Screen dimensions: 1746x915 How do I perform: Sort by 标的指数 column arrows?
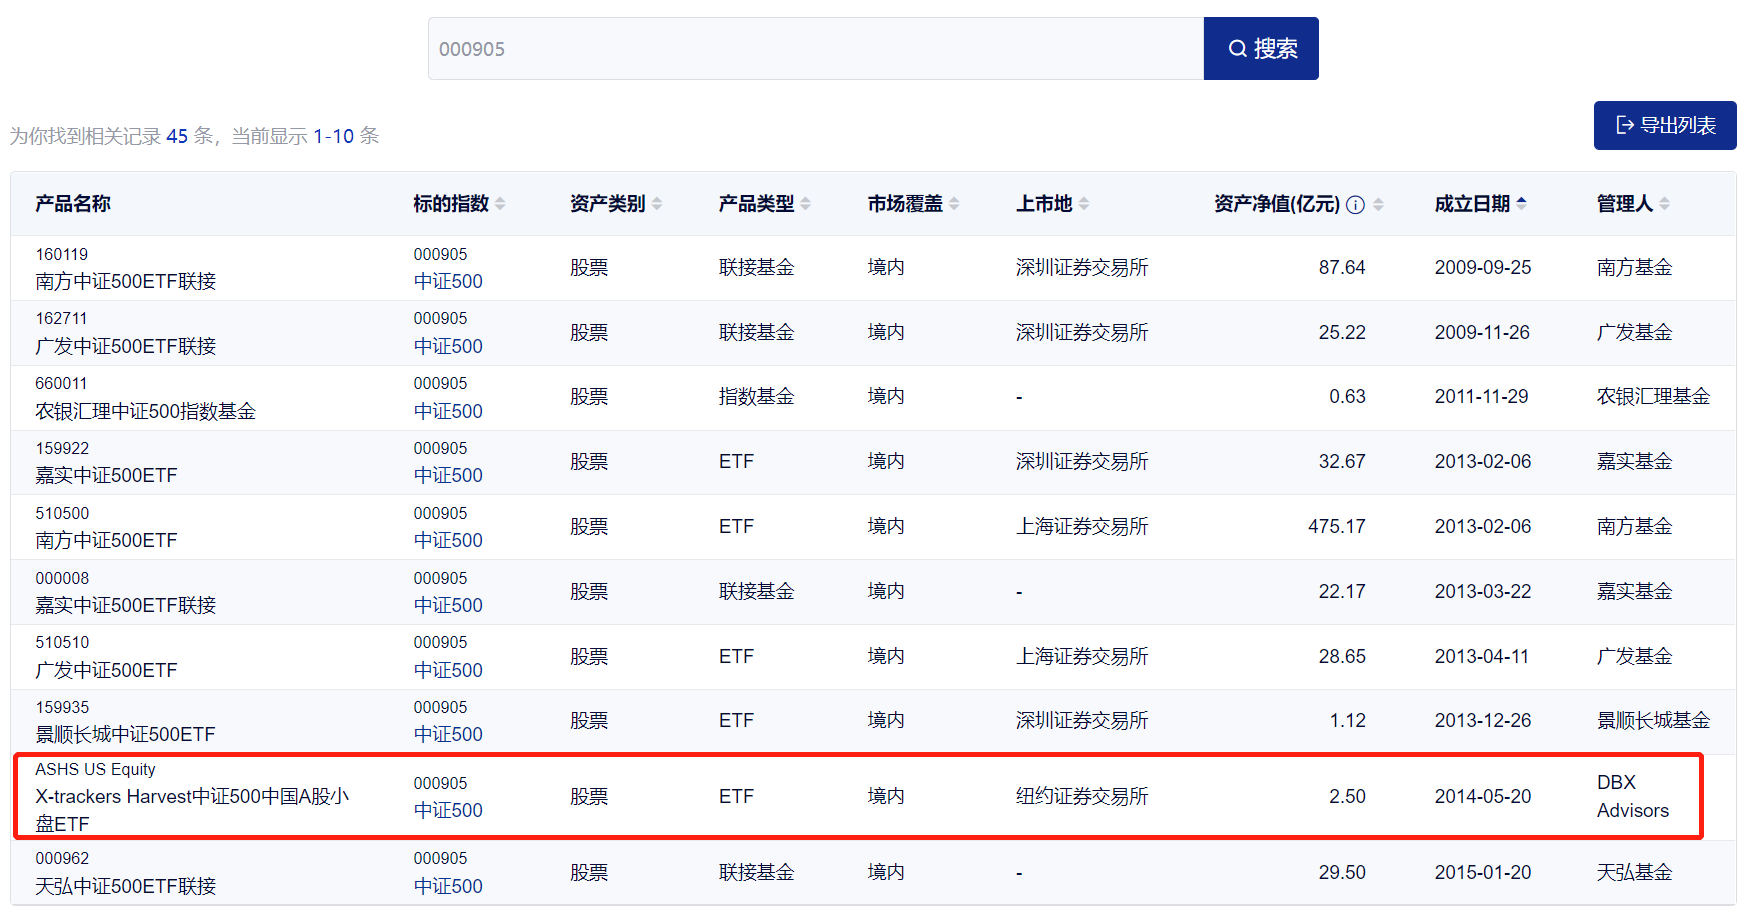500,204
